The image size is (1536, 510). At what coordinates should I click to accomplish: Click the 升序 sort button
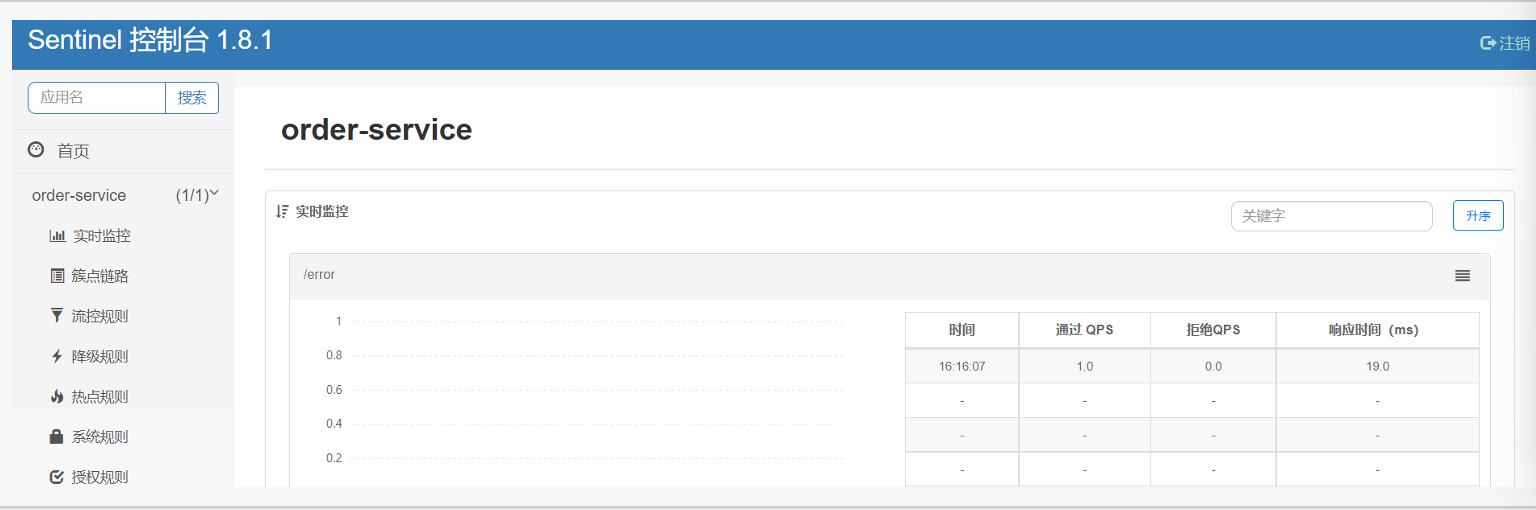(x=1478, y=216)
